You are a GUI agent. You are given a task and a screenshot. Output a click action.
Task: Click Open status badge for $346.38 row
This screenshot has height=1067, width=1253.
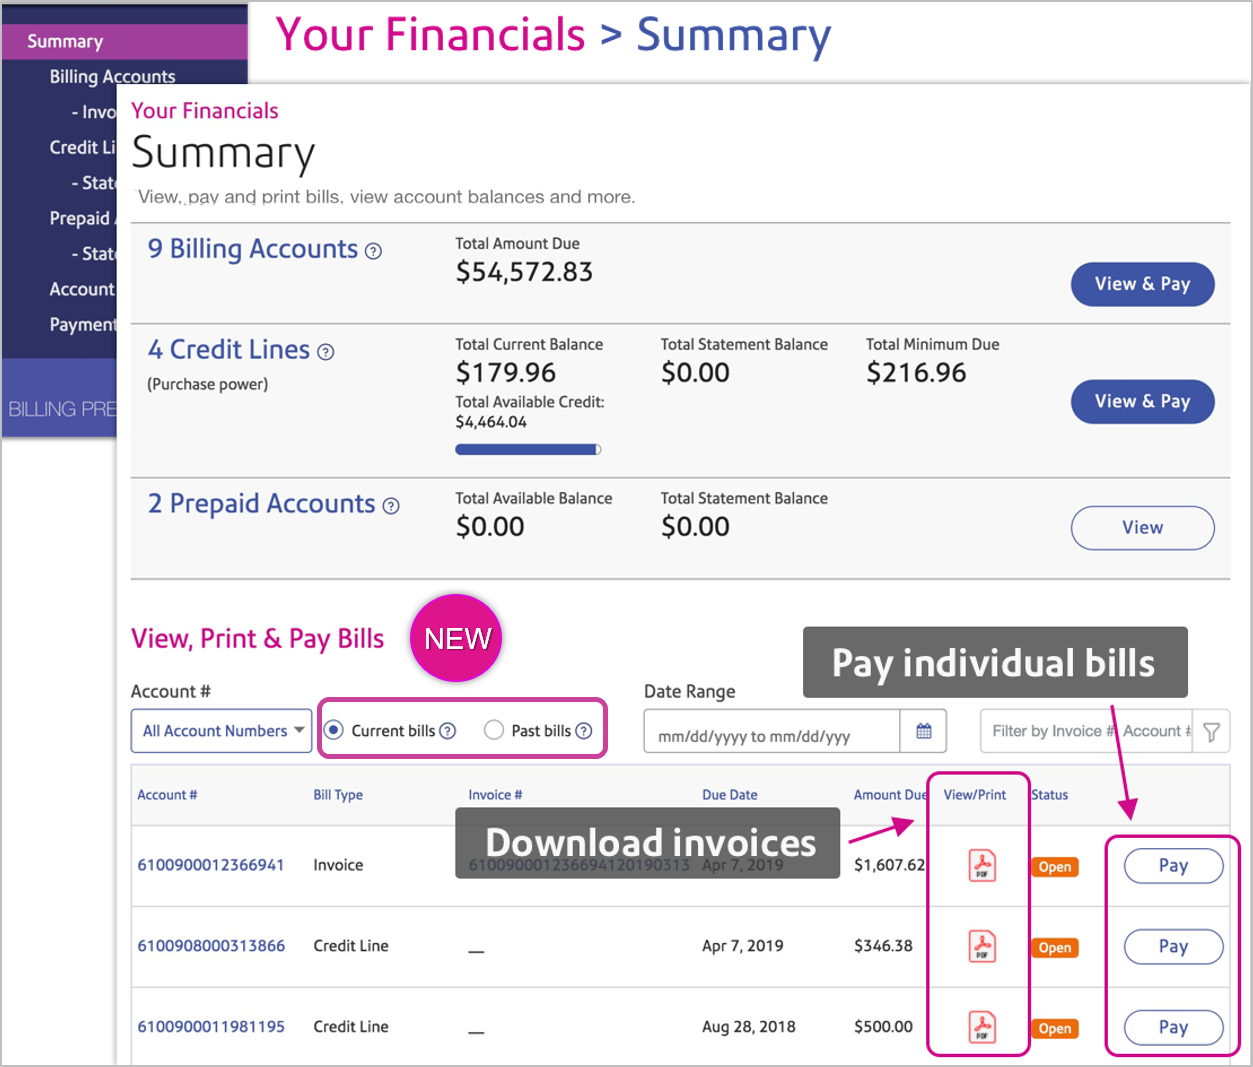(1055, 948)
